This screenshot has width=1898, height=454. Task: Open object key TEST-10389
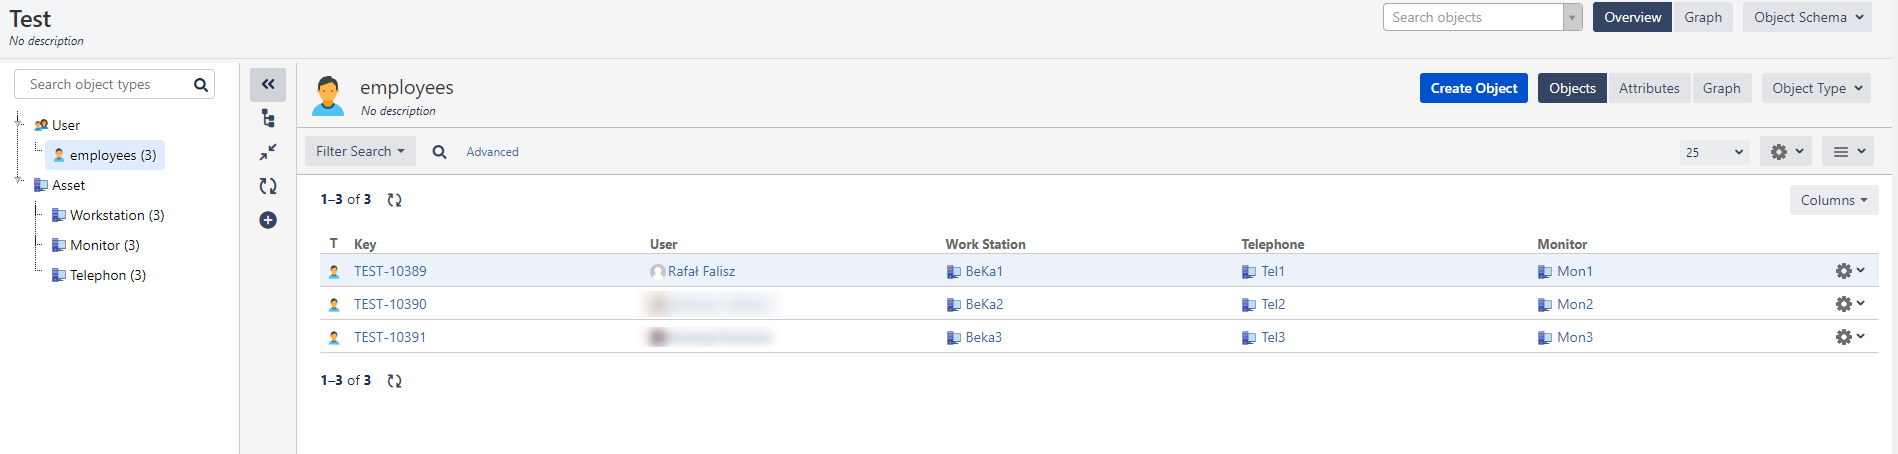tap(390, 271)
